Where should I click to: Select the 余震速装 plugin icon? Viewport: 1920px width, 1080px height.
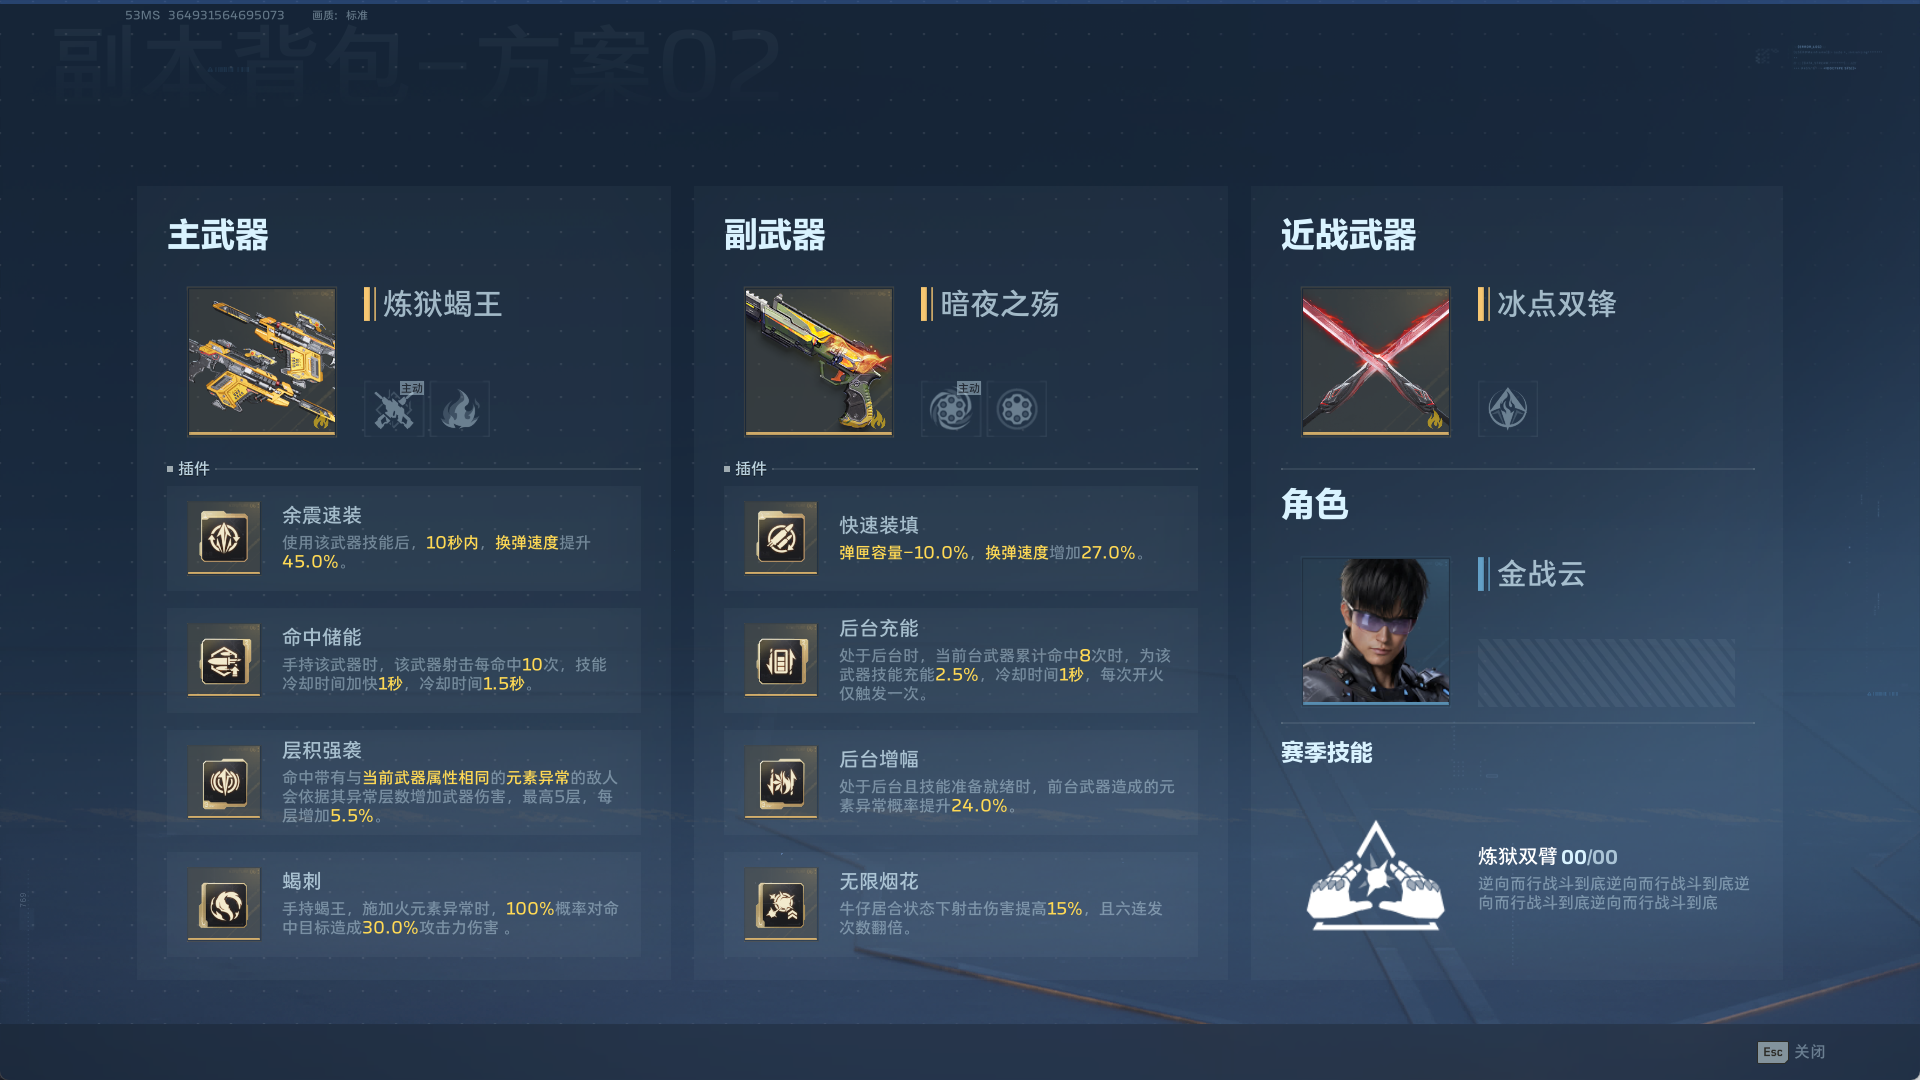pos(224,538)
